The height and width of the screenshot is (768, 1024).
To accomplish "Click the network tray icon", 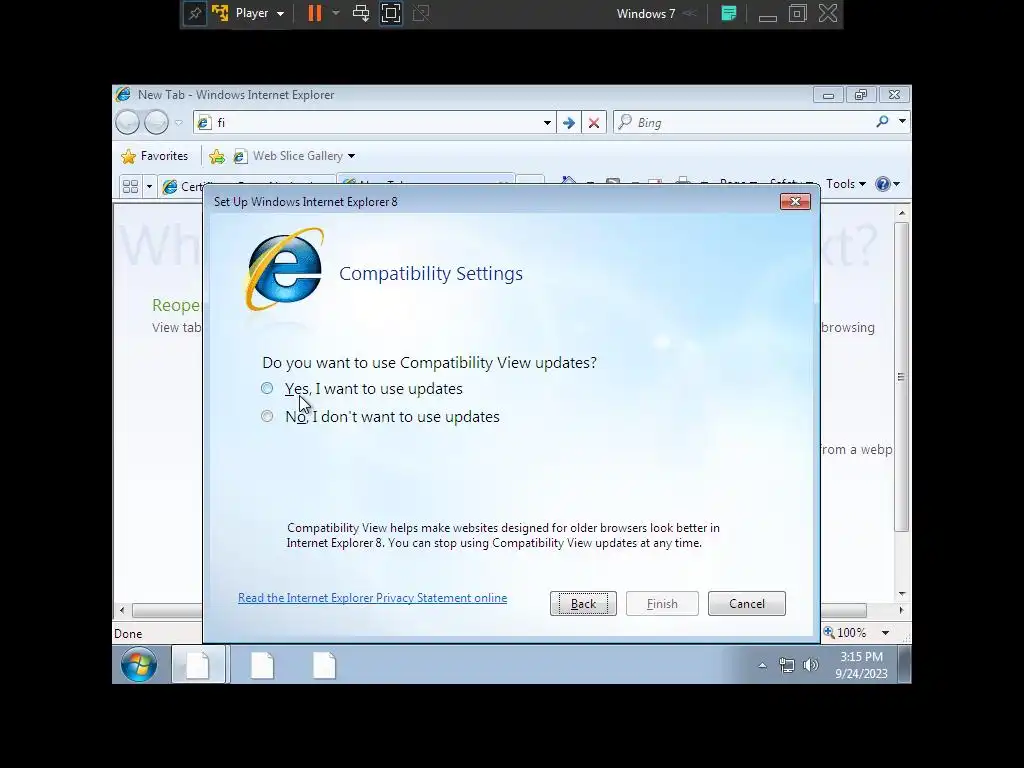I will tap(787, 665).
